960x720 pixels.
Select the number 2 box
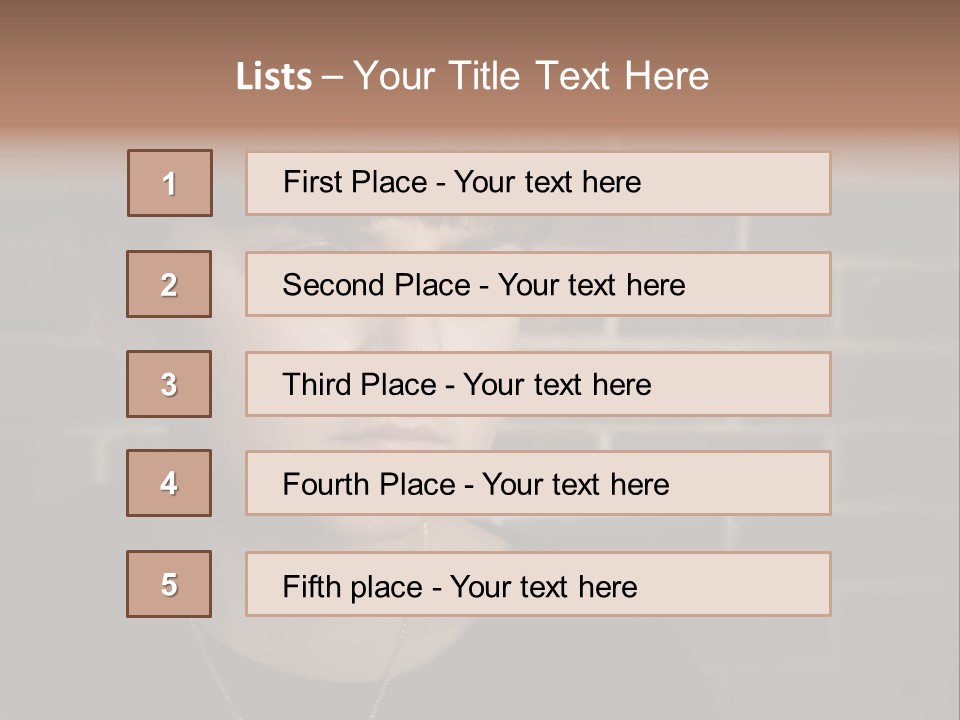(x=169, y=284)
